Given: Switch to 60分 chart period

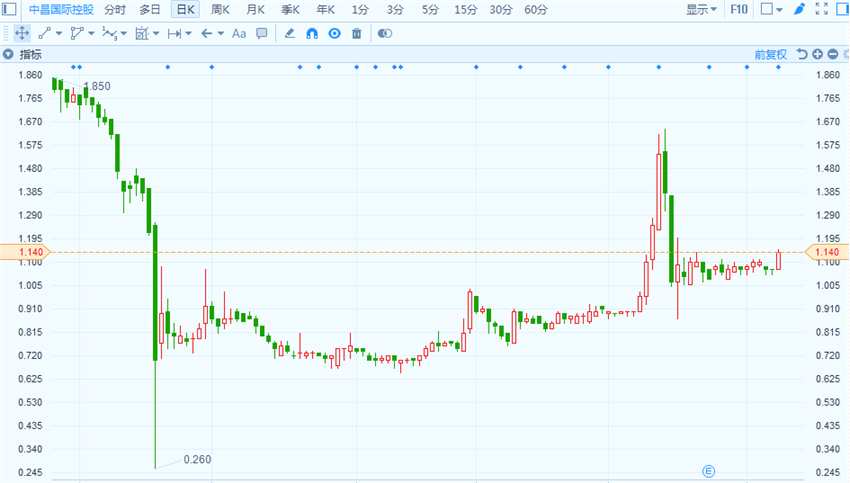Looking at the screenshot, I should (536, 10).
